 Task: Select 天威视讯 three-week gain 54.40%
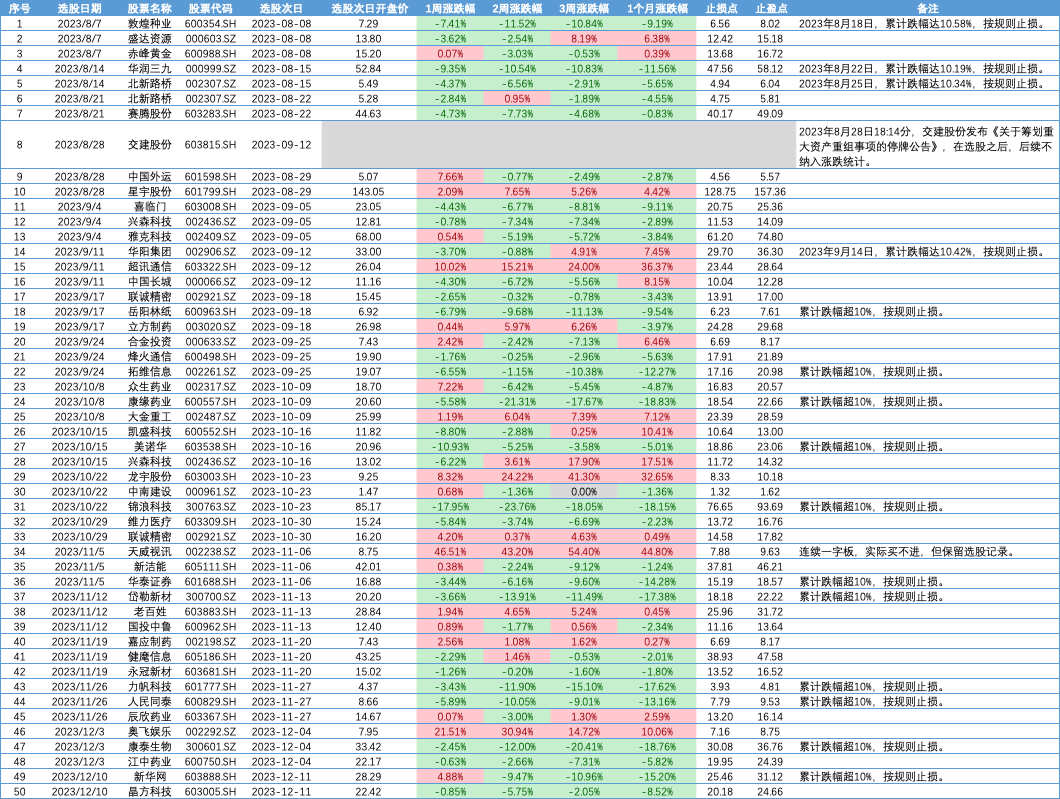[x=584, y=552]
